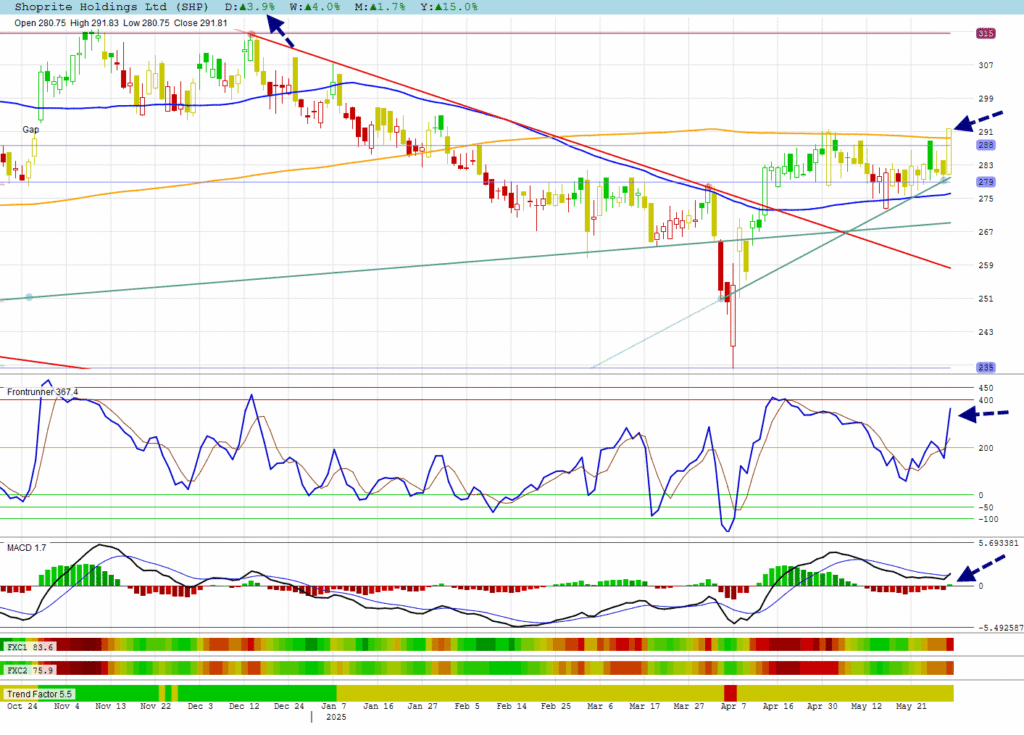1024x735 pixels.
Task: Click the Jan 16 date label
Action: 378,706
